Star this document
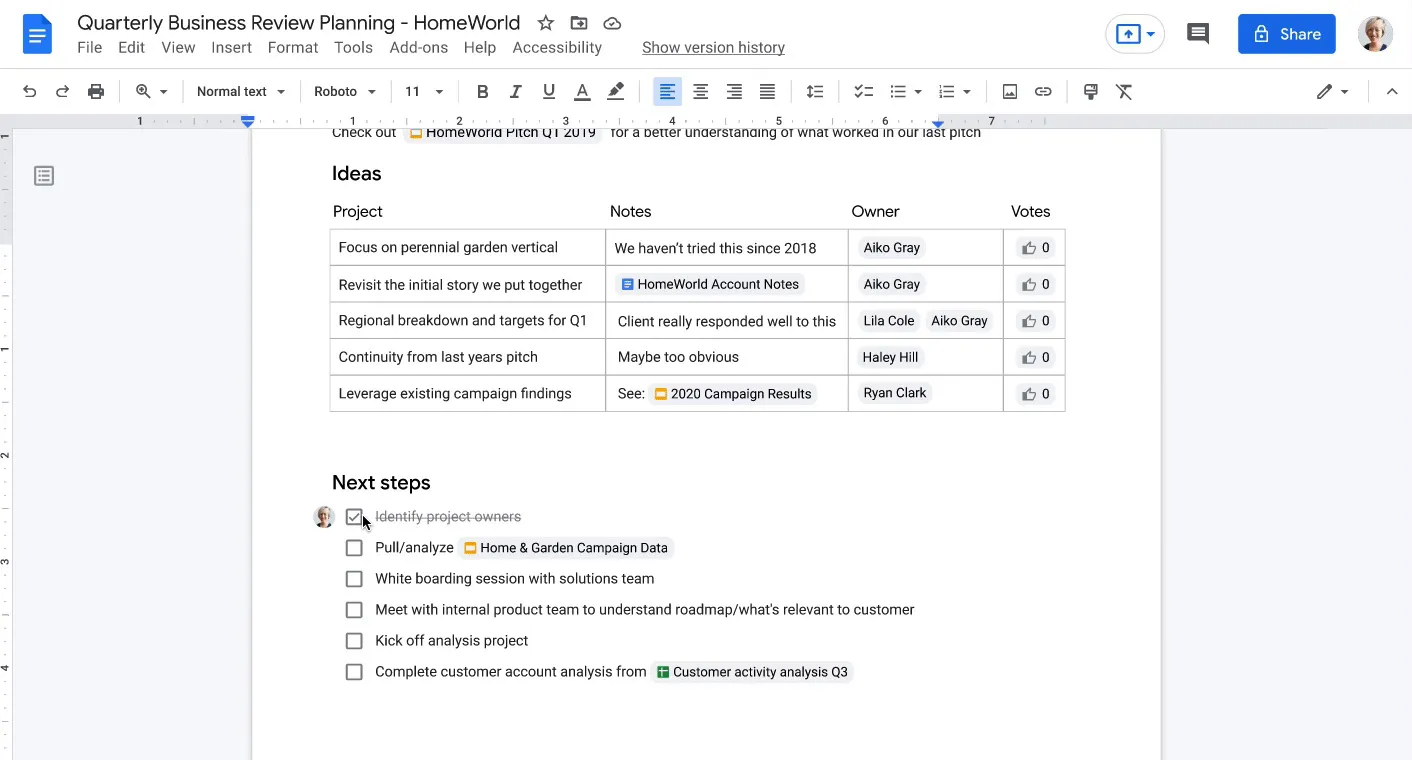Image resolution: width=1412 pixels, height=760 pixels. [545, 23]
